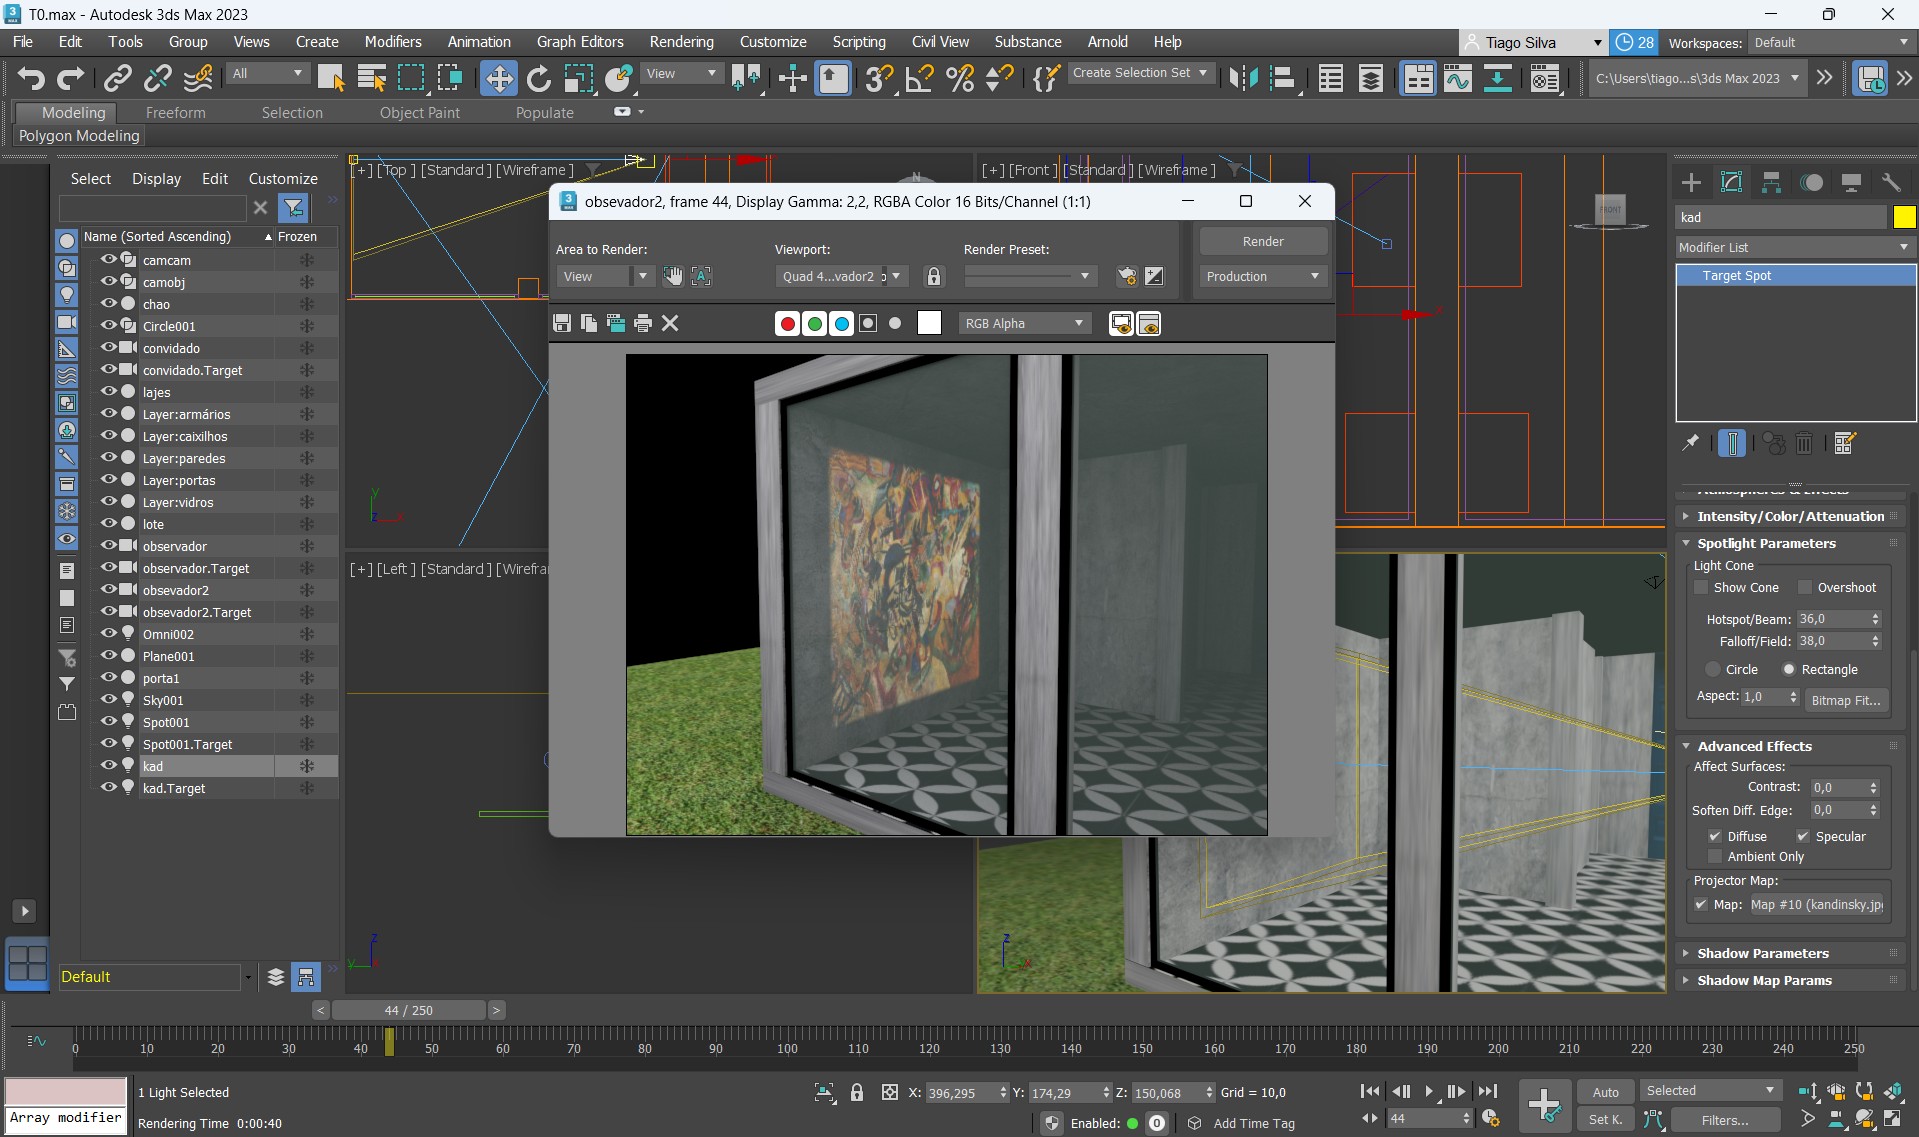Screen dimensions: 1919x1137
Task: Click the Bitmap Fit button
Action: point(1845,700)
